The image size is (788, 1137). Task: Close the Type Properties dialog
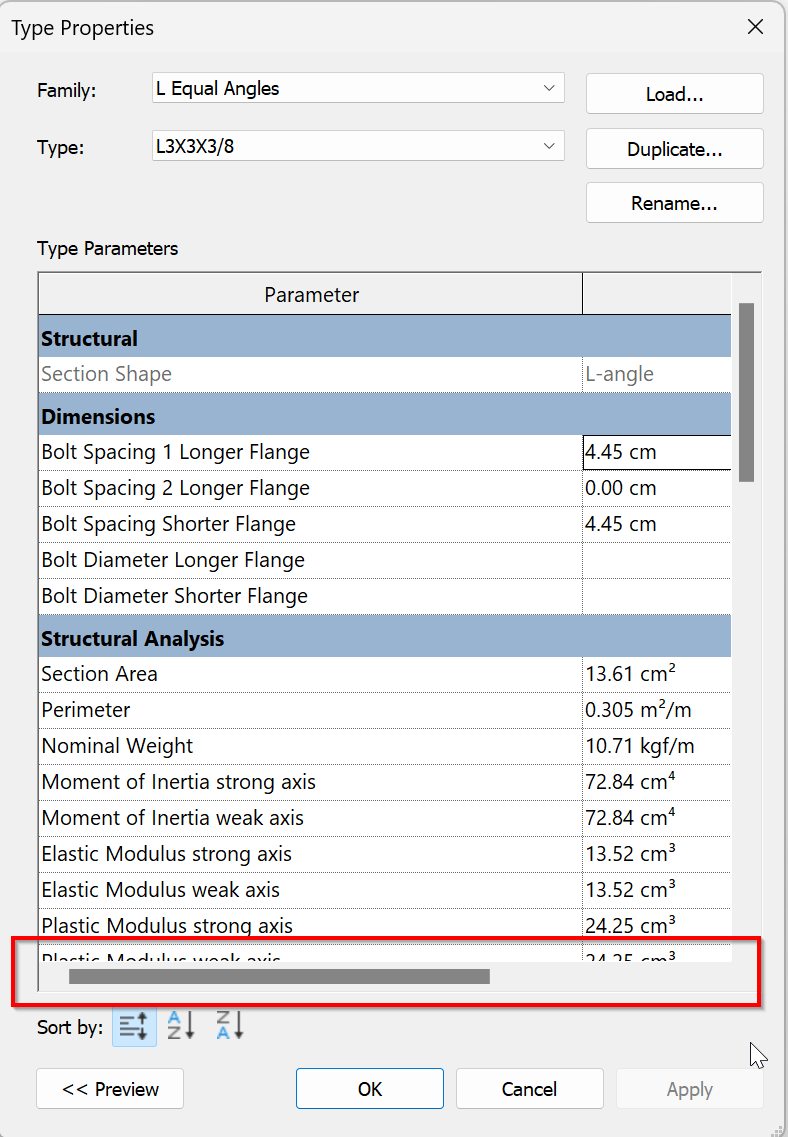click(x=755, y=27)
